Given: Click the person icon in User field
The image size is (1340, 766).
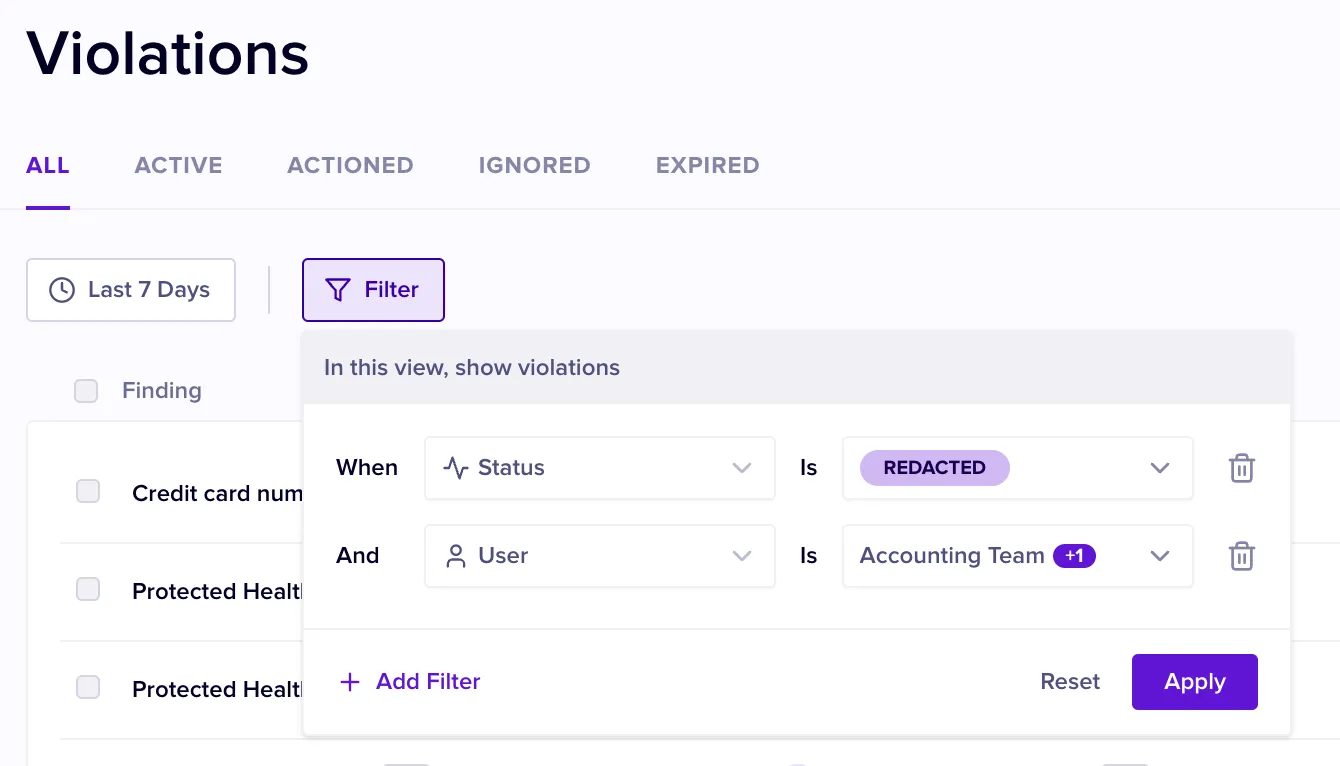Looking at the screenshot, I should click(456, 556).
